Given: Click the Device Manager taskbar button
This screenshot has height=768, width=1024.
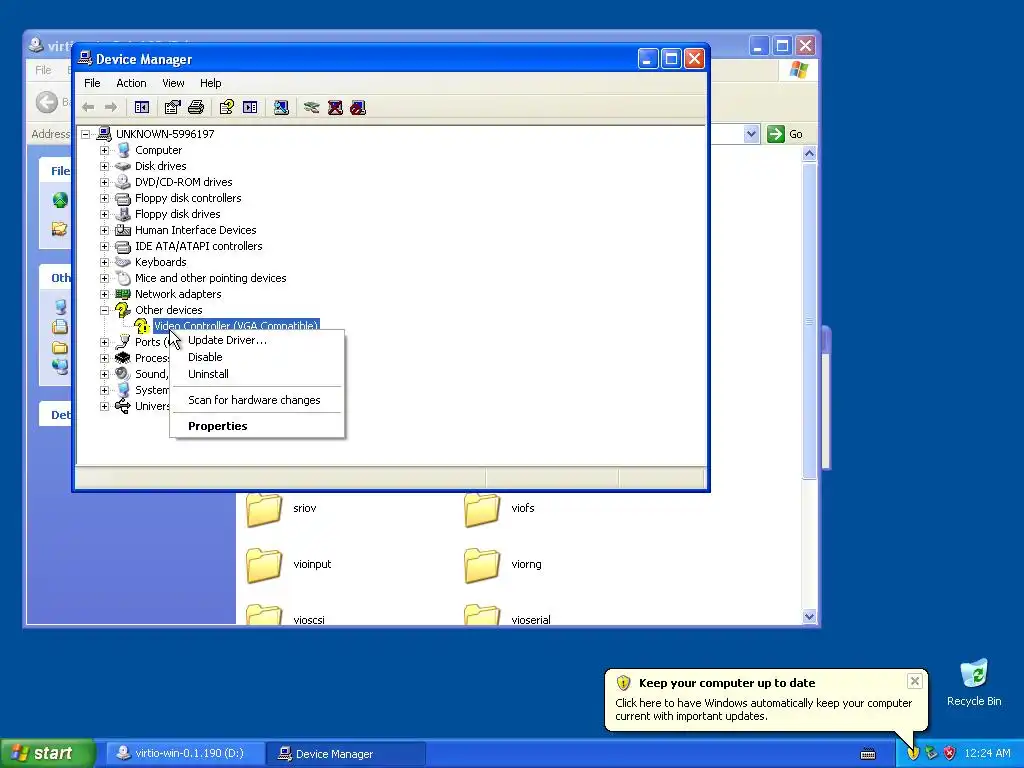Looking at the screenshot, I should click(x=346, y=753).
